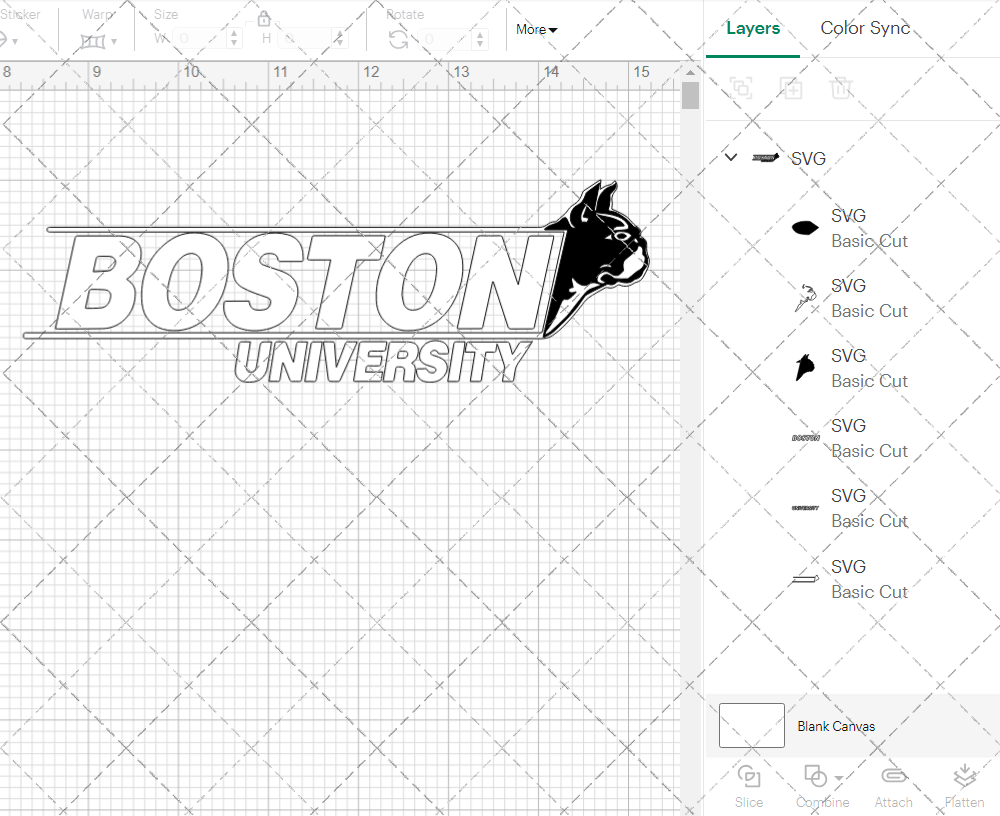Expand the Warp style dropdown
The width and height of the screenshot is (1000, 816).
pos(112,40)
